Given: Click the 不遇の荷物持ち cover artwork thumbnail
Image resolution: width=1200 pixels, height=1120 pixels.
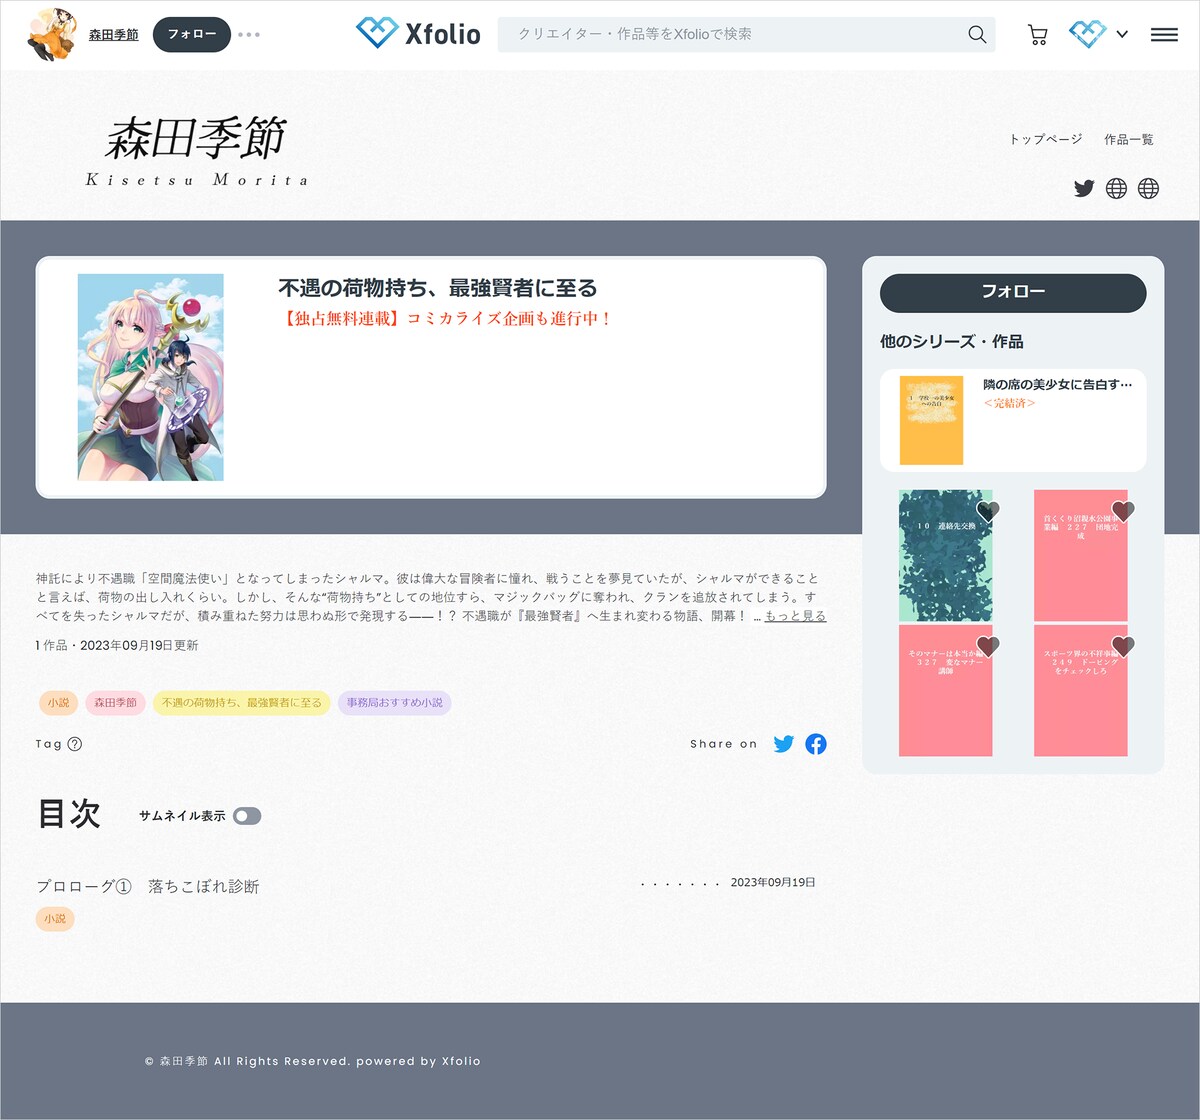Looking at the screenshot, I should tap(150, 377).
